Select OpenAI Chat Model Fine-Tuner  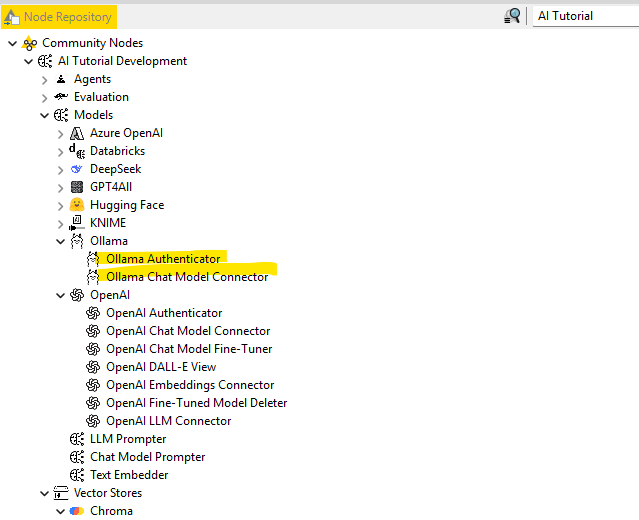coord(189,349)
